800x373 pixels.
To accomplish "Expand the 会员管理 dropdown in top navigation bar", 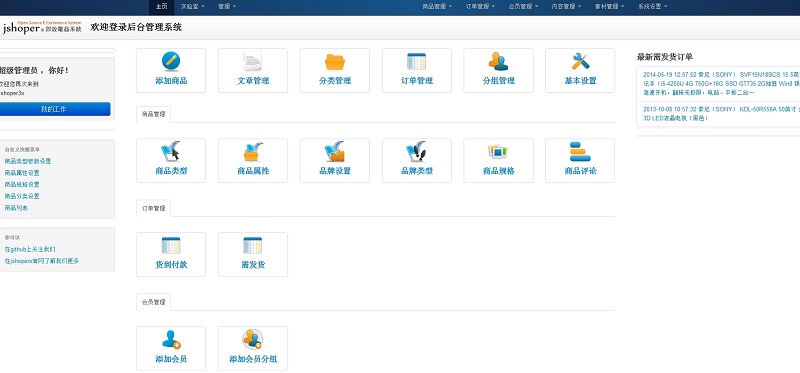I will pyautogui.click(x=523, y=7).
